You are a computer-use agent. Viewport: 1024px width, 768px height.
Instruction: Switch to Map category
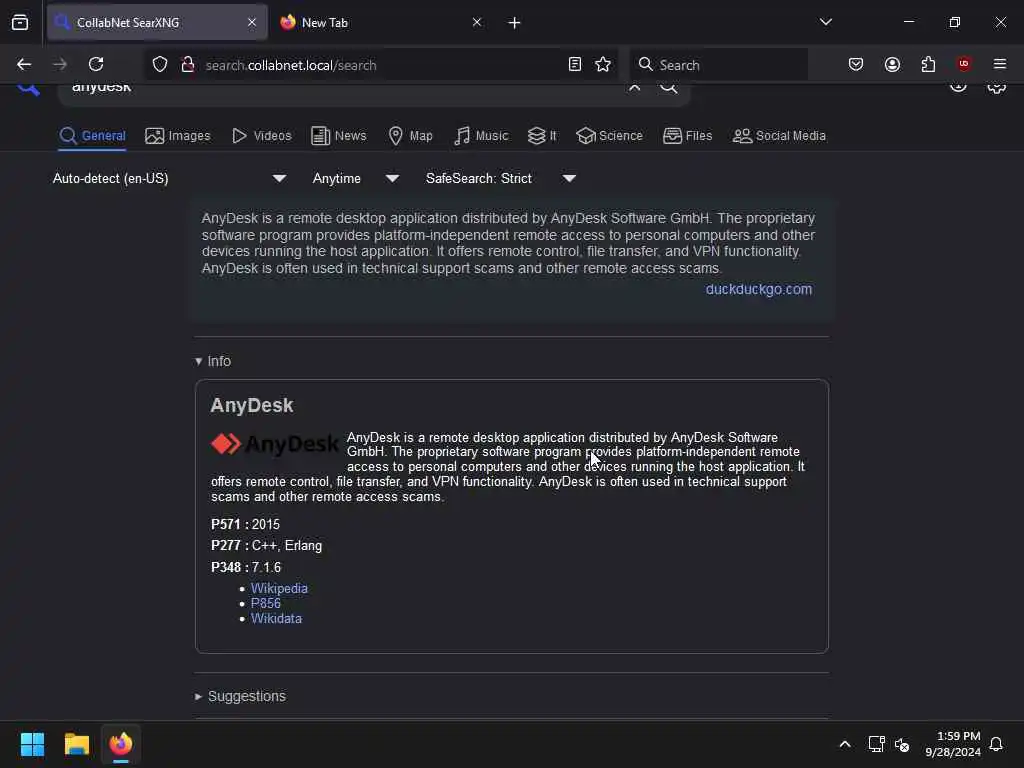[411, 136]
